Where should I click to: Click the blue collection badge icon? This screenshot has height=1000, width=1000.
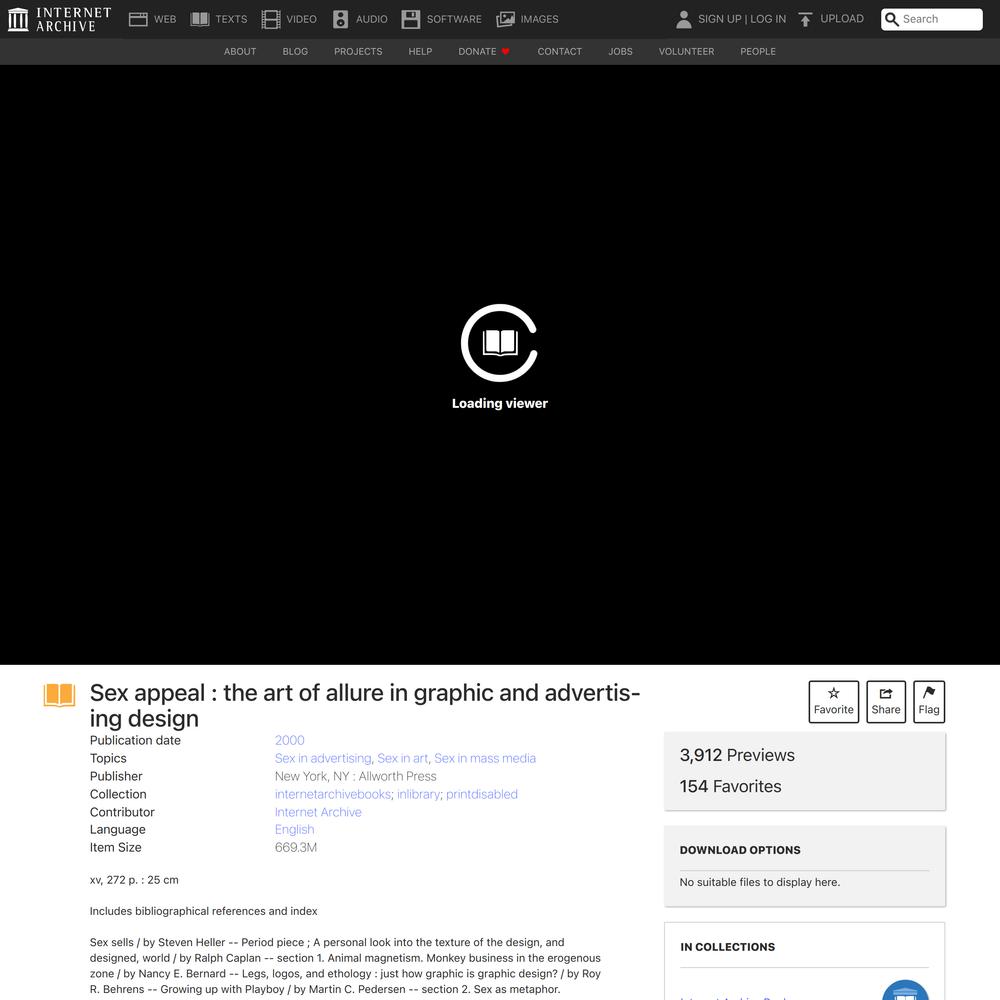click(x=905, y=990)
